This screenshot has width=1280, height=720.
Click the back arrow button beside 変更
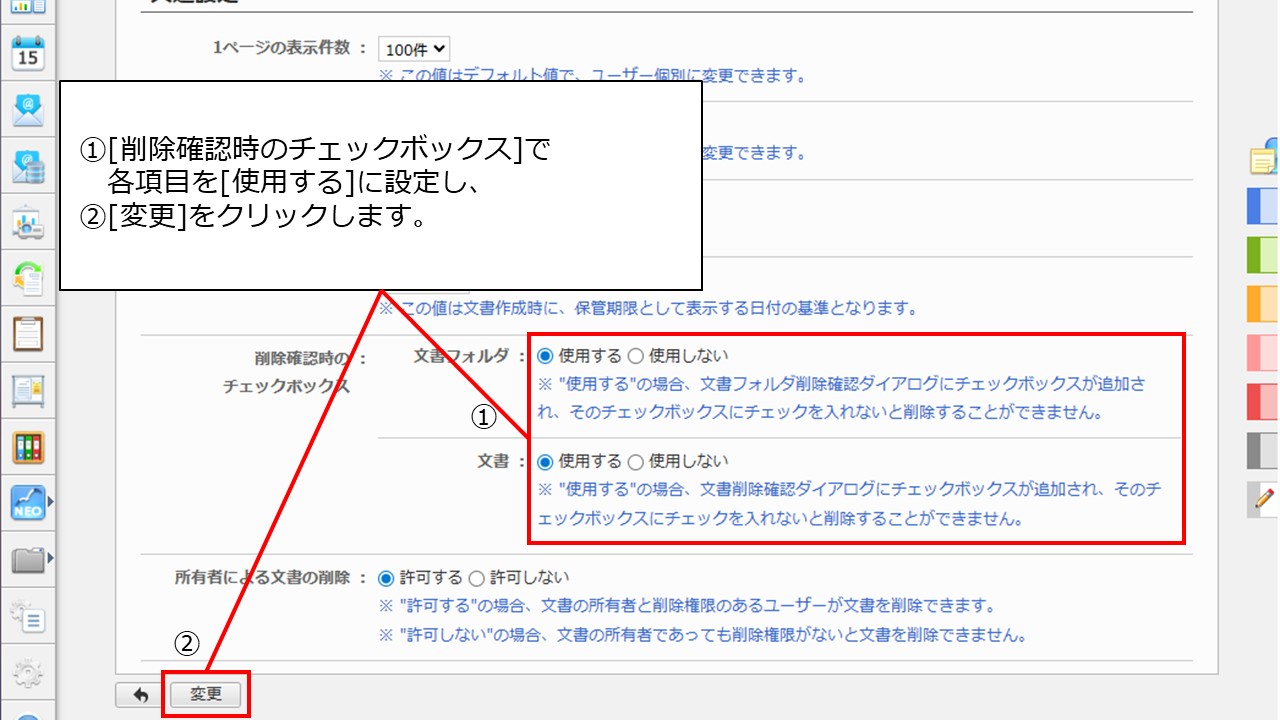point(140,694)
